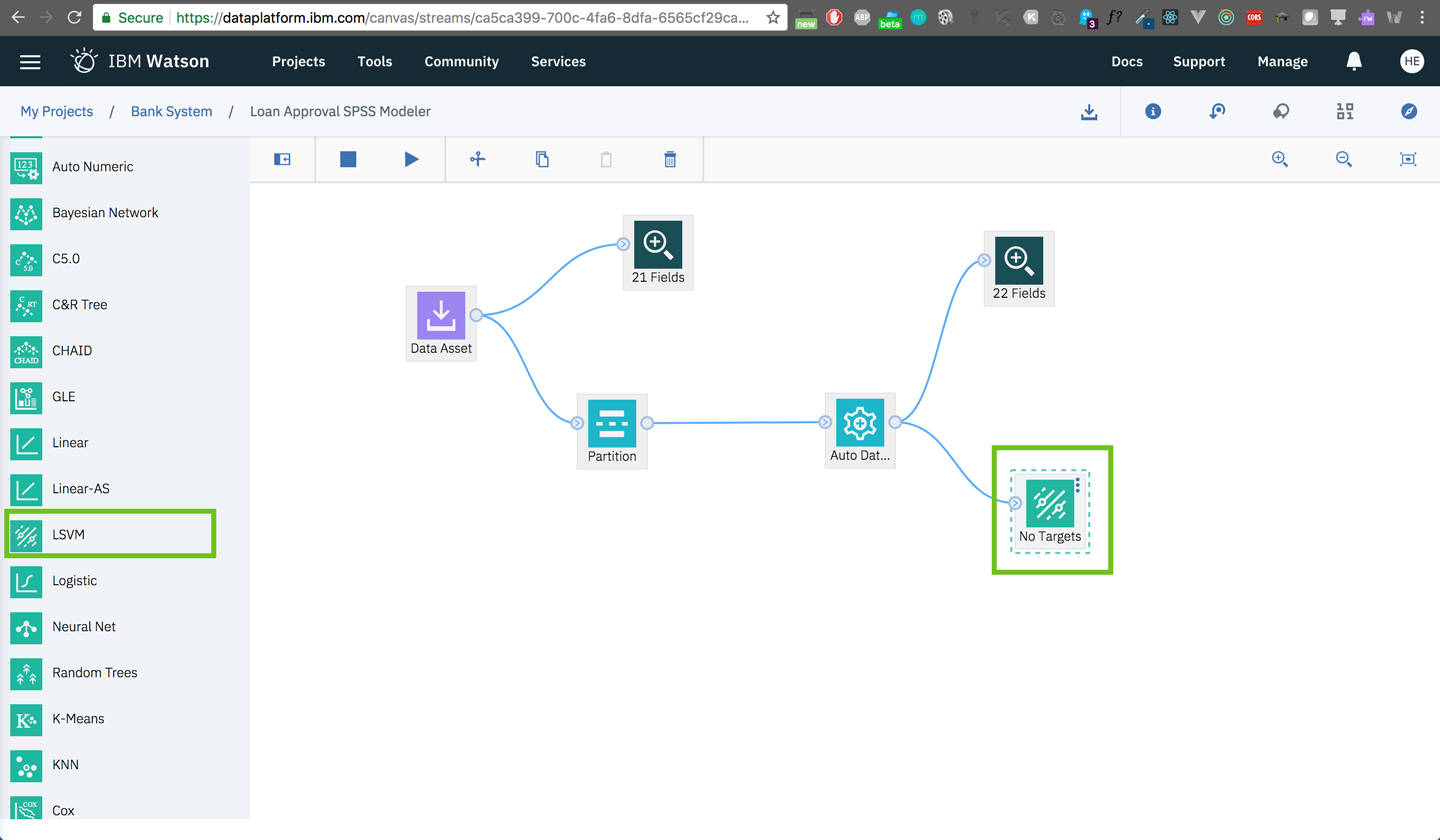Zoom in on the canvas
Image resolution: width=1440 pixels, height=840 pixels.
1280,158
